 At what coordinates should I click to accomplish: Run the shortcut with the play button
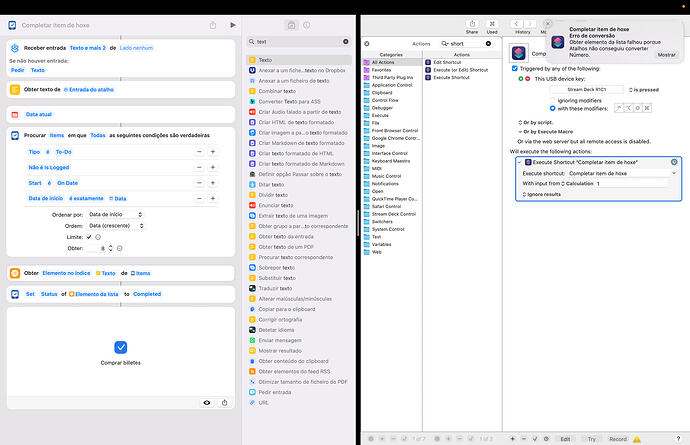click(x=233, y=25)
